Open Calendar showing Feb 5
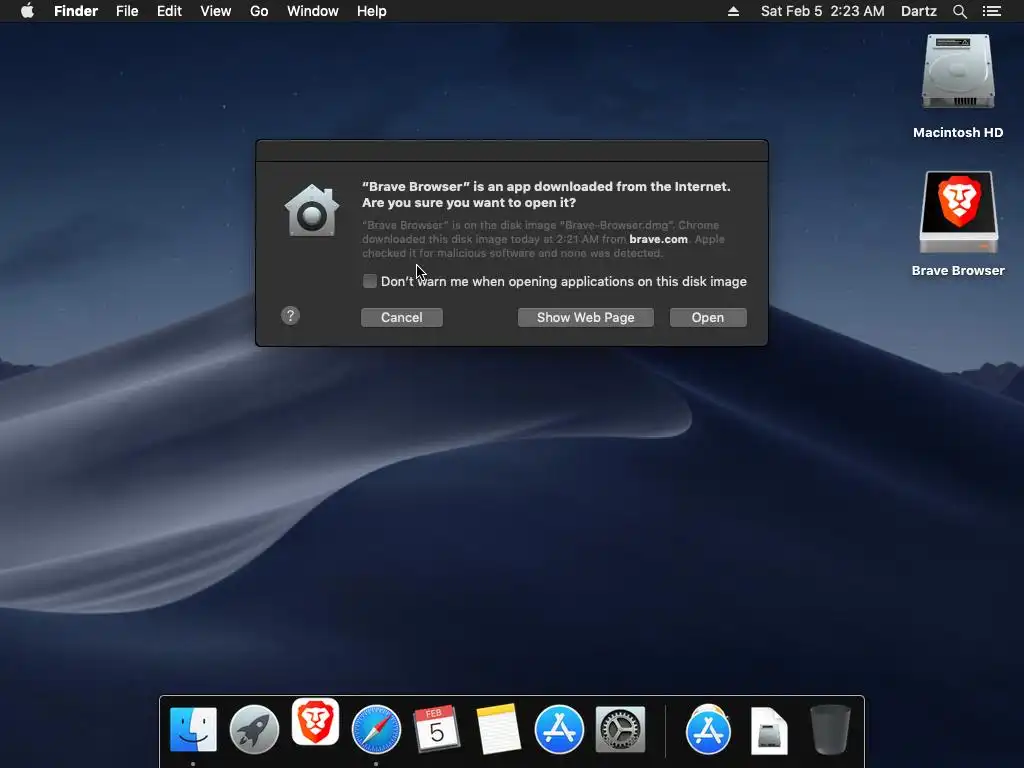The height and width of the screenshot is (768, 1024). tap(437, 729)
